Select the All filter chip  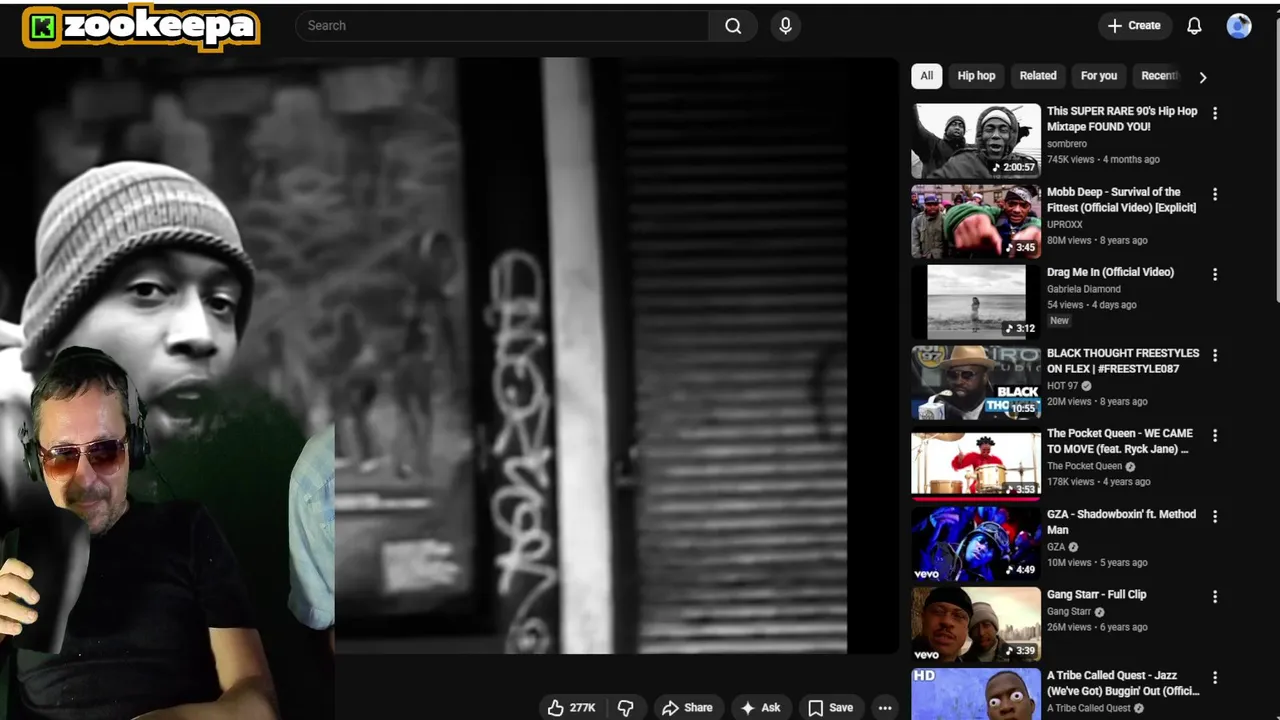point(927,76)
